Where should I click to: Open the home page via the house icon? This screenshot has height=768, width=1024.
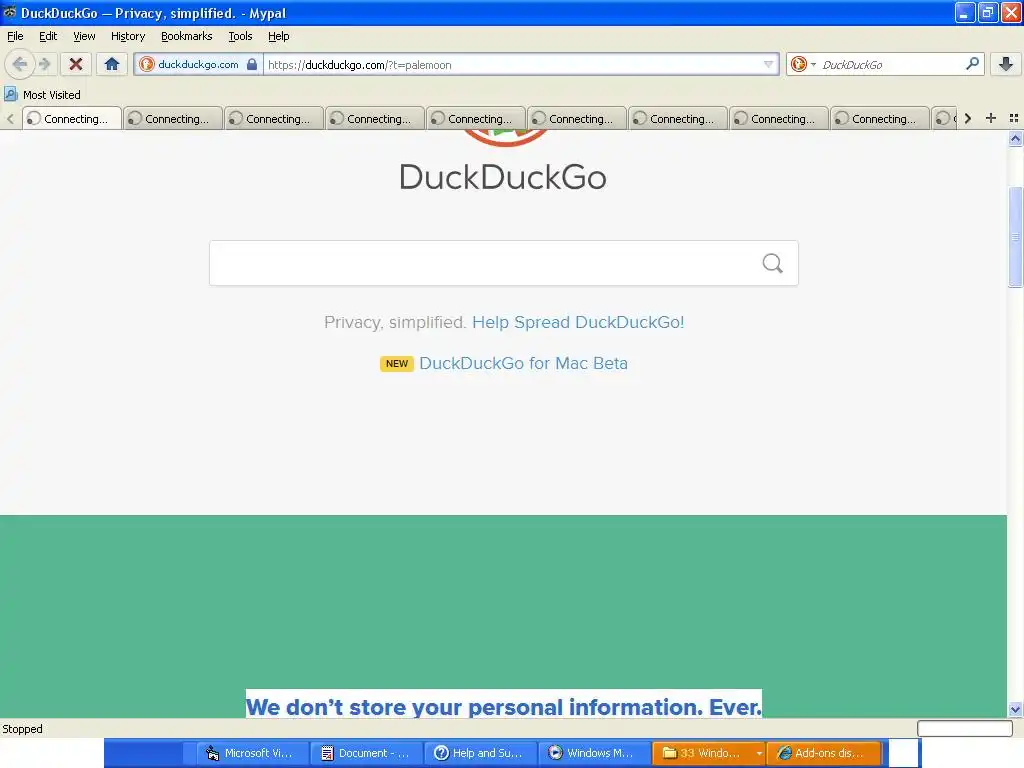pyautogui.click(x=112, y=64)
